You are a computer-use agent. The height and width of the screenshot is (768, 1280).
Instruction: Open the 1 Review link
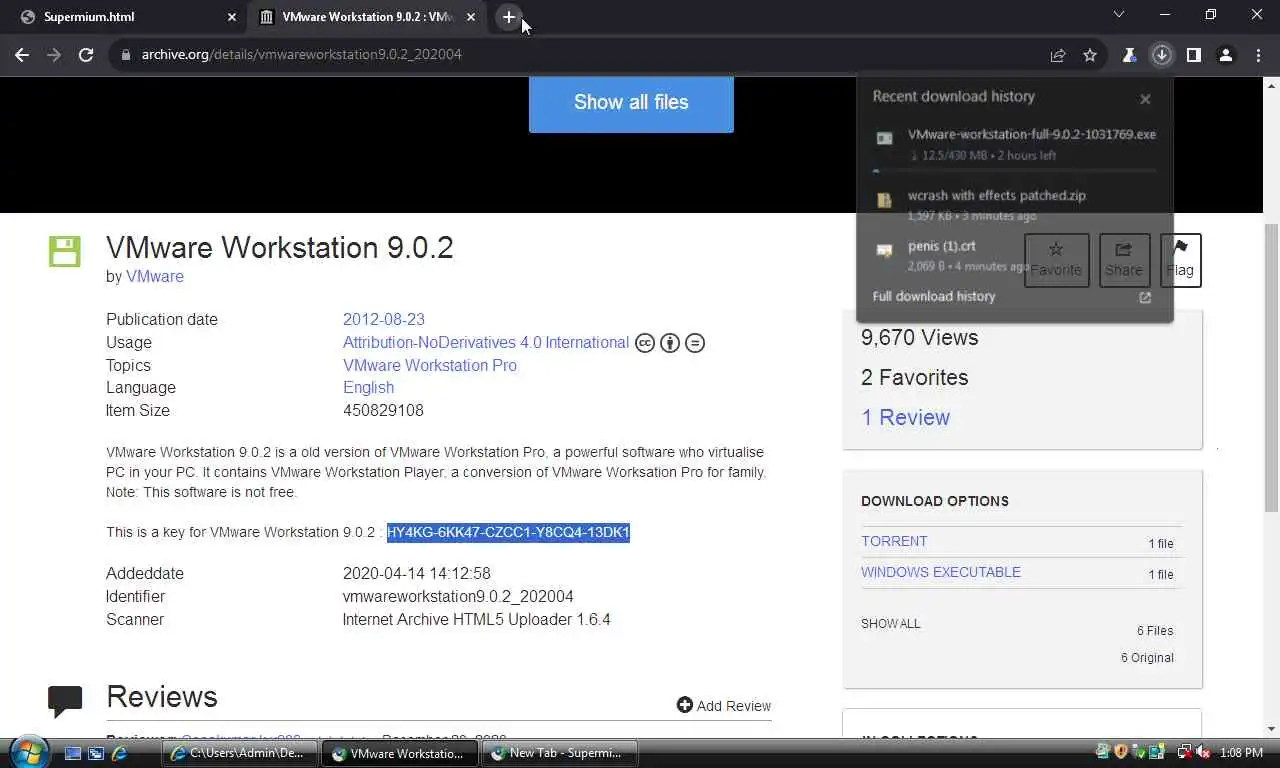(x=906, y=418)
